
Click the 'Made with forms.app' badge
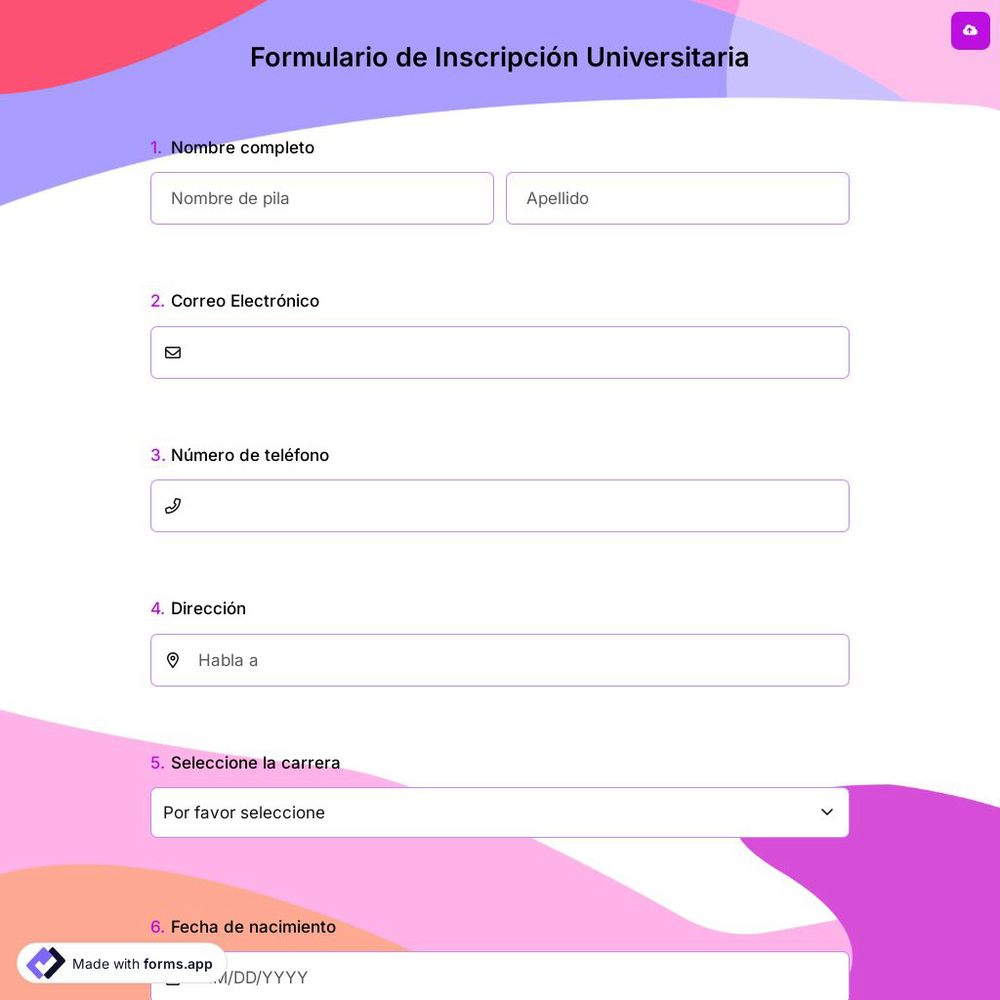pos(120,963)
